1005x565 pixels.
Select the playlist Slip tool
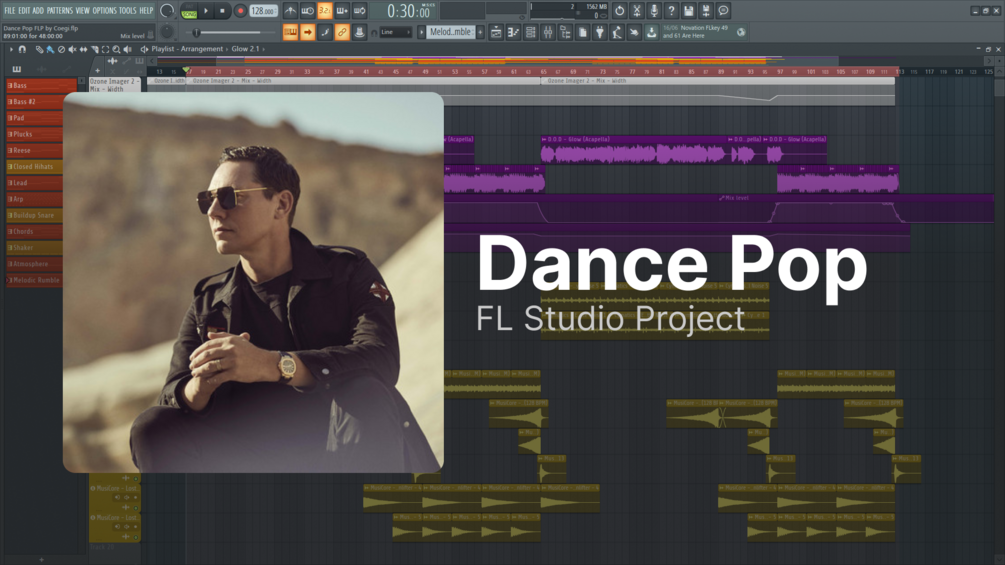point(83,49)
